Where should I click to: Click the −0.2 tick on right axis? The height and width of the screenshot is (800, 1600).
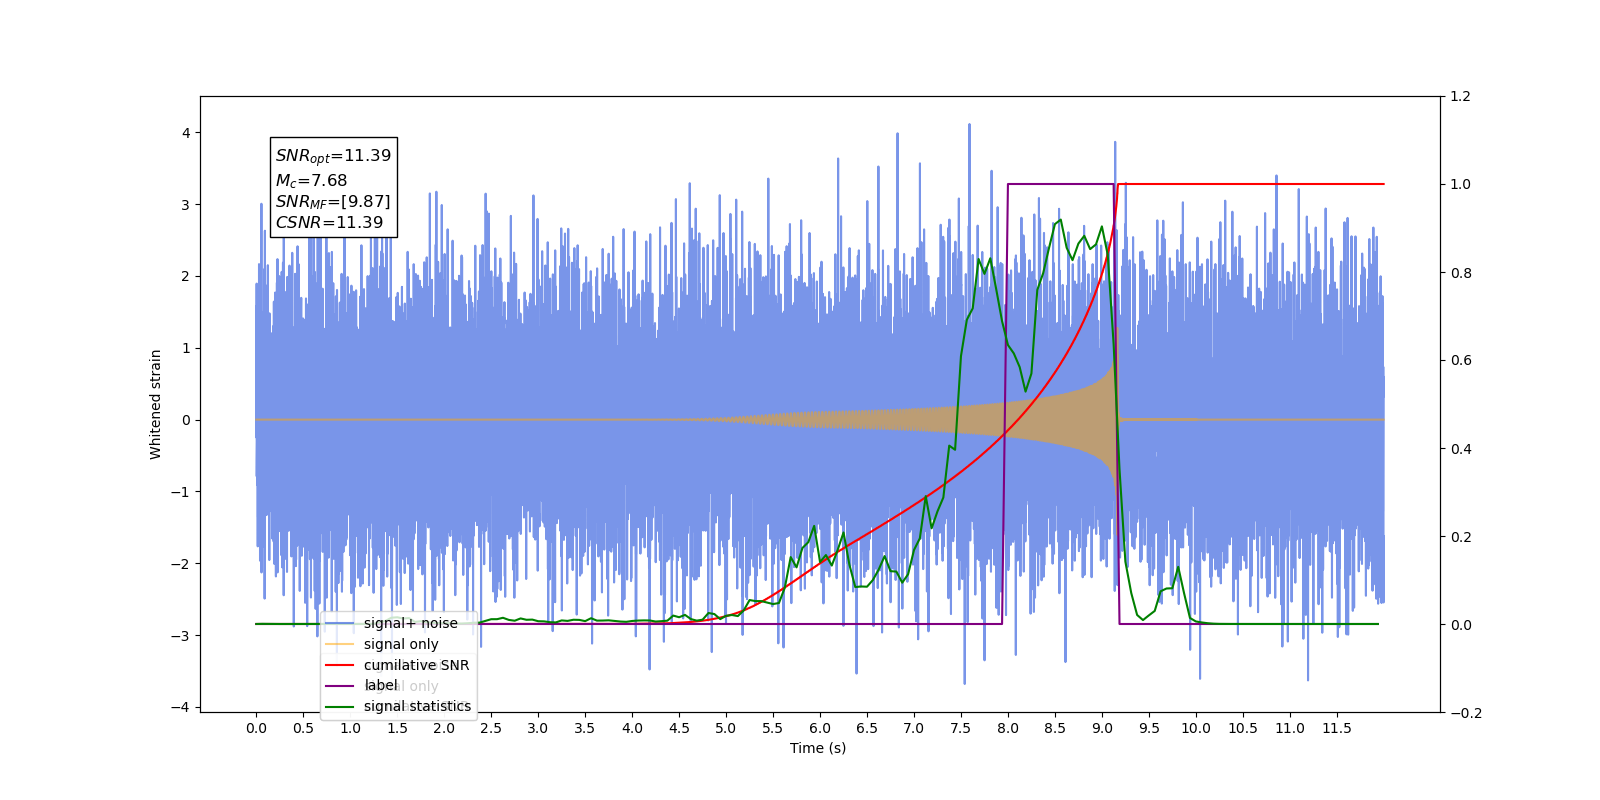1466,713
